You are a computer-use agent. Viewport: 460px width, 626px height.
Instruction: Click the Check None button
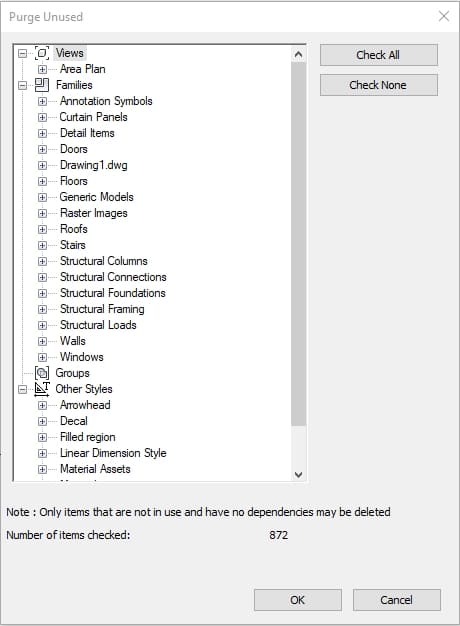(379, 85)
